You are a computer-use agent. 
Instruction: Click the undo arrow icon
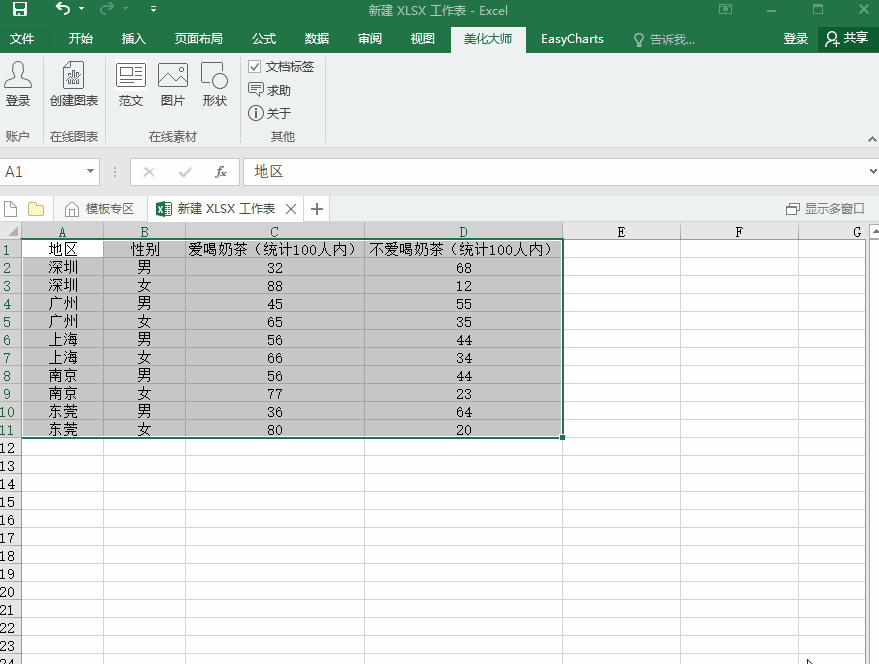click(x=63, y=10)
